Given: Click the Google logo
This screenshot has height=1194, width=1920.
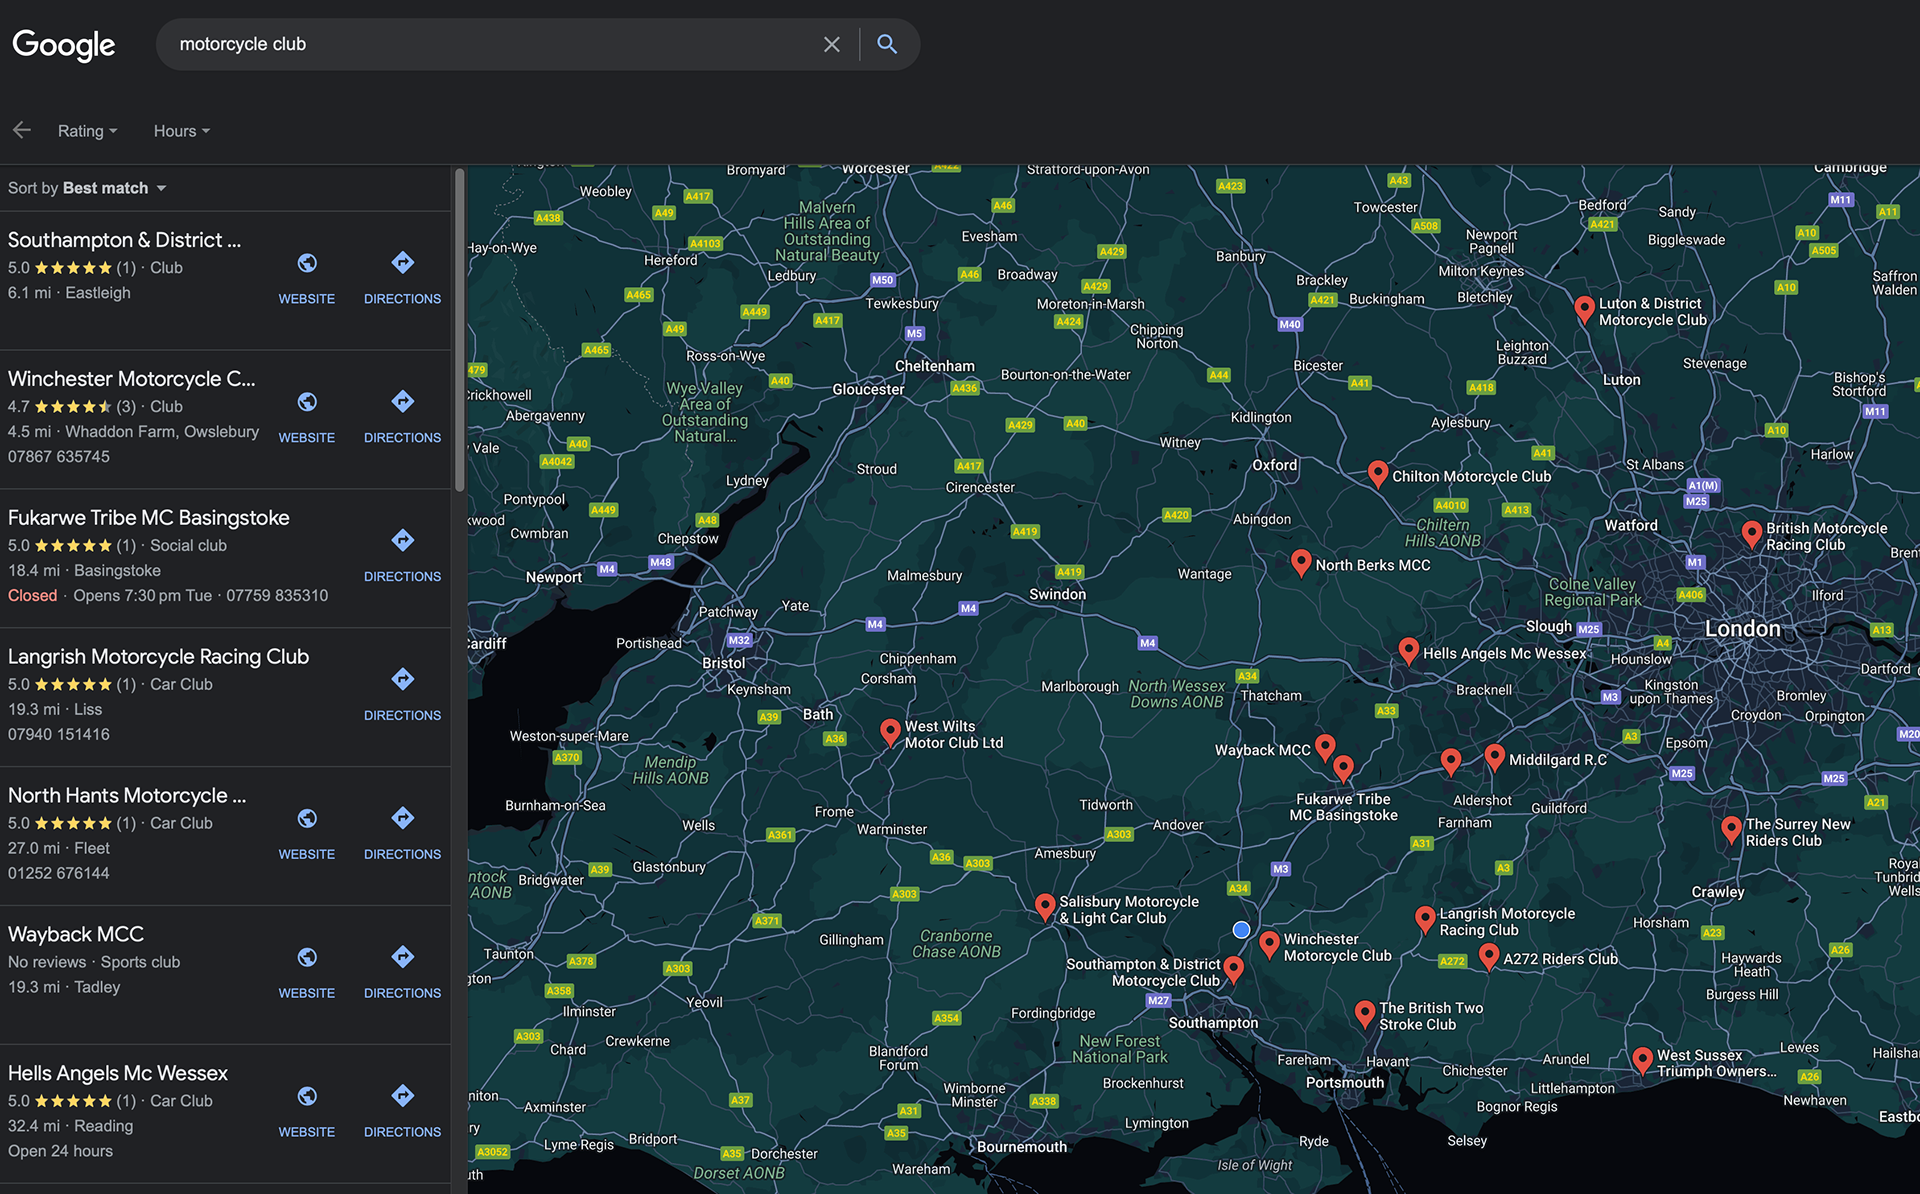Looking at the screenshot, I should tap(64, 44).
